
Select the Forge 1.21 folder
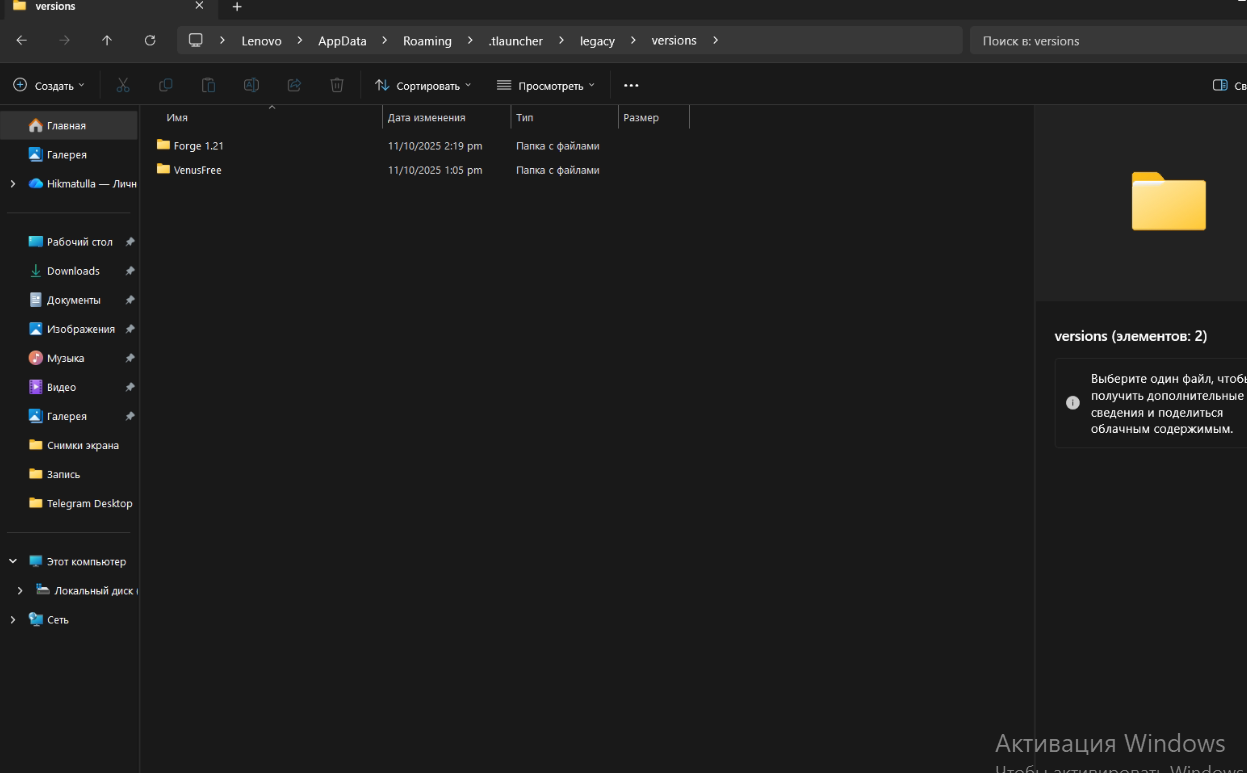[x=198, y=146]
